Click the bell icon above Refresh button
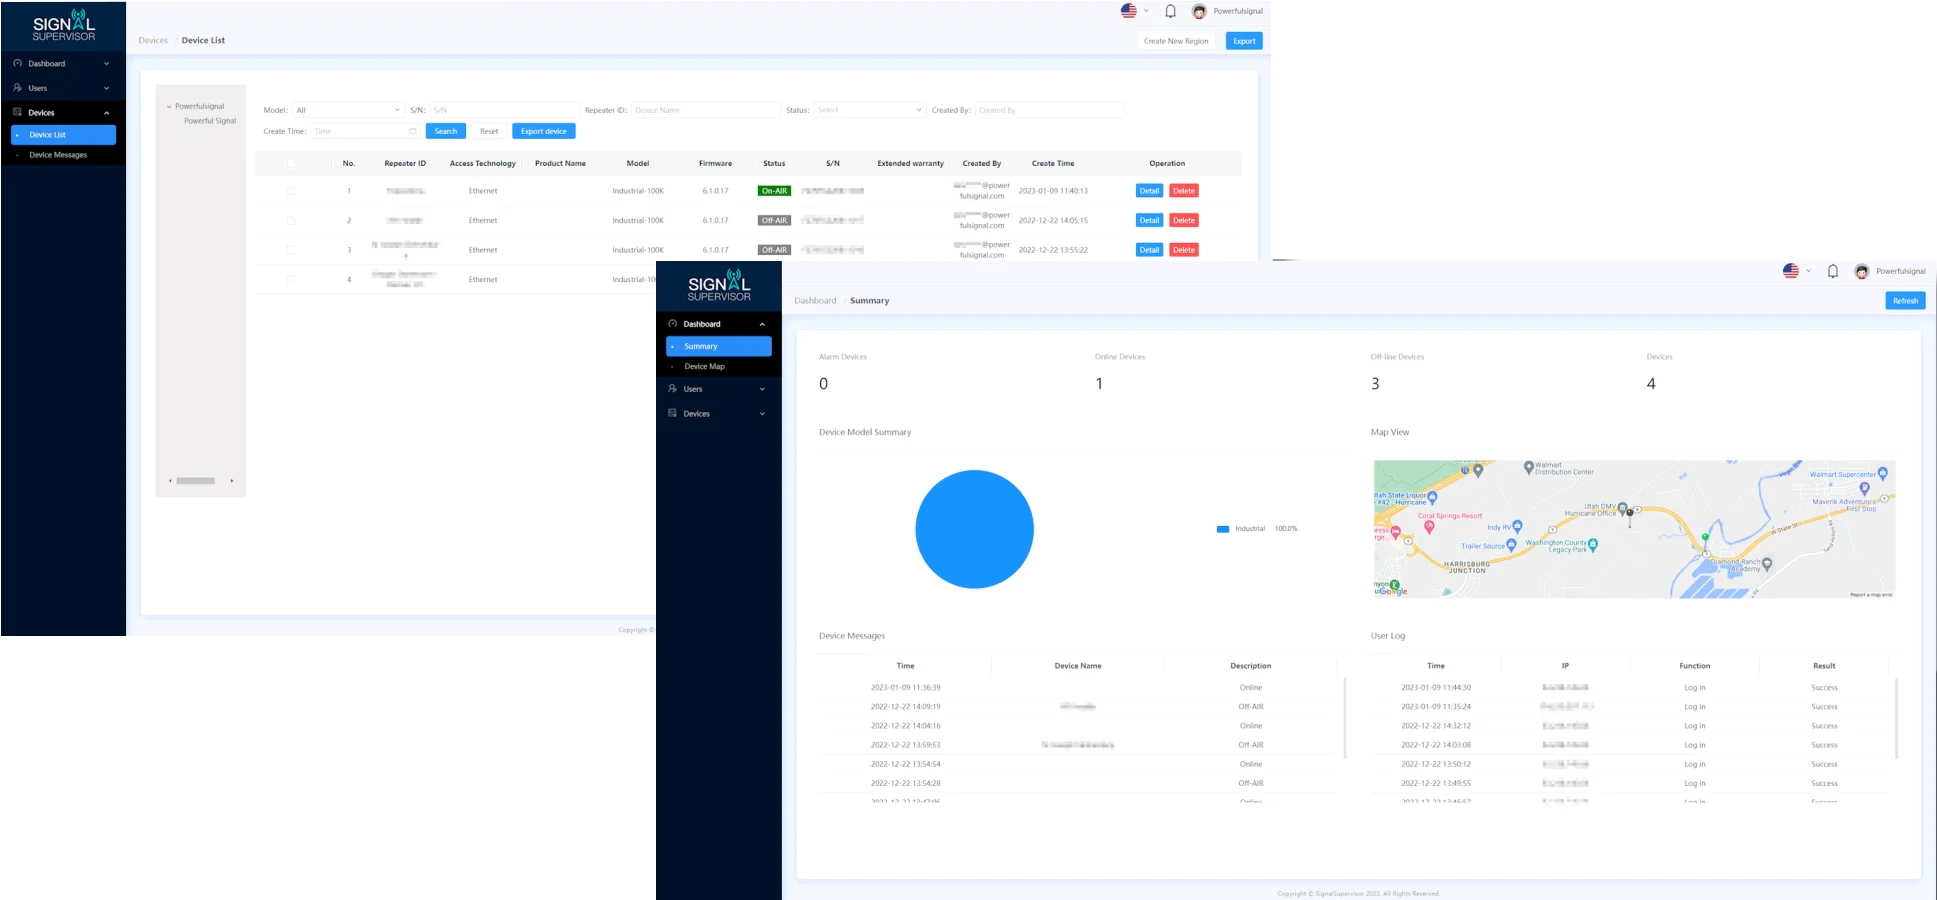Screen dimensions: 1937x900 pyautogui.click(x=1832, y=271)
